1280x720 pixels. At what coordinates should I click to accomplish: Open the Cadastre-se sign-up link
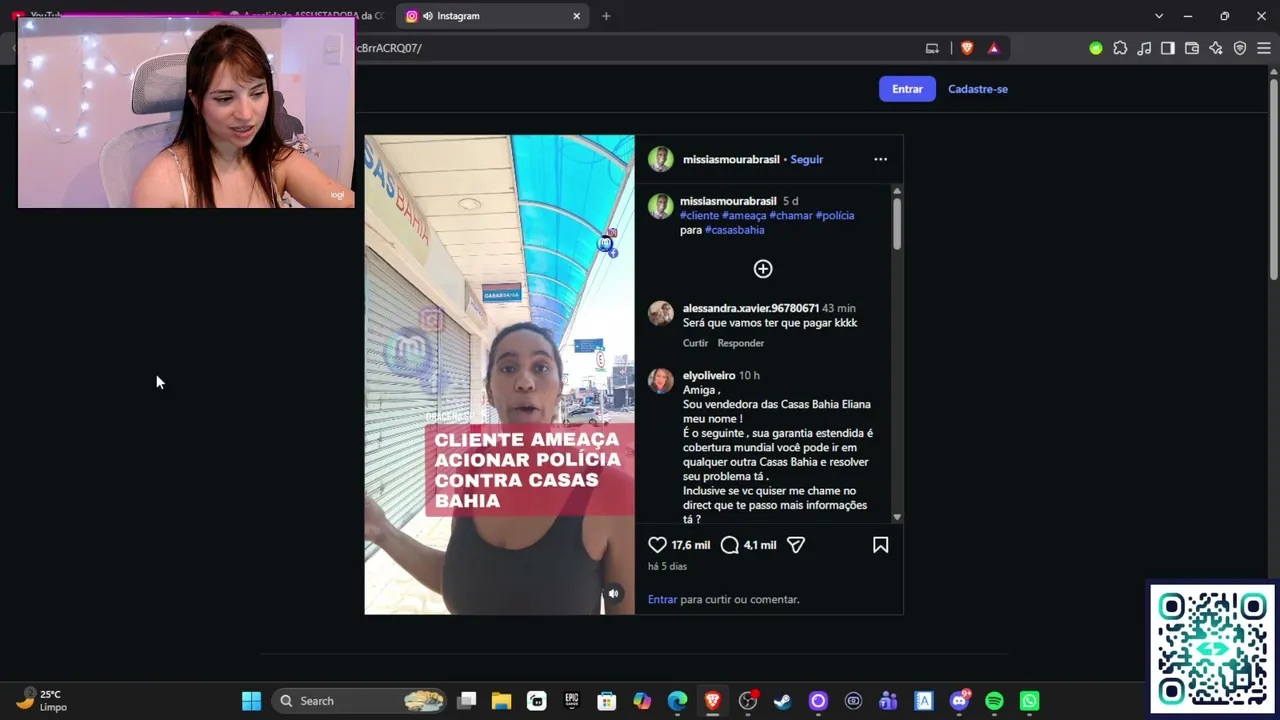[978, 89]
